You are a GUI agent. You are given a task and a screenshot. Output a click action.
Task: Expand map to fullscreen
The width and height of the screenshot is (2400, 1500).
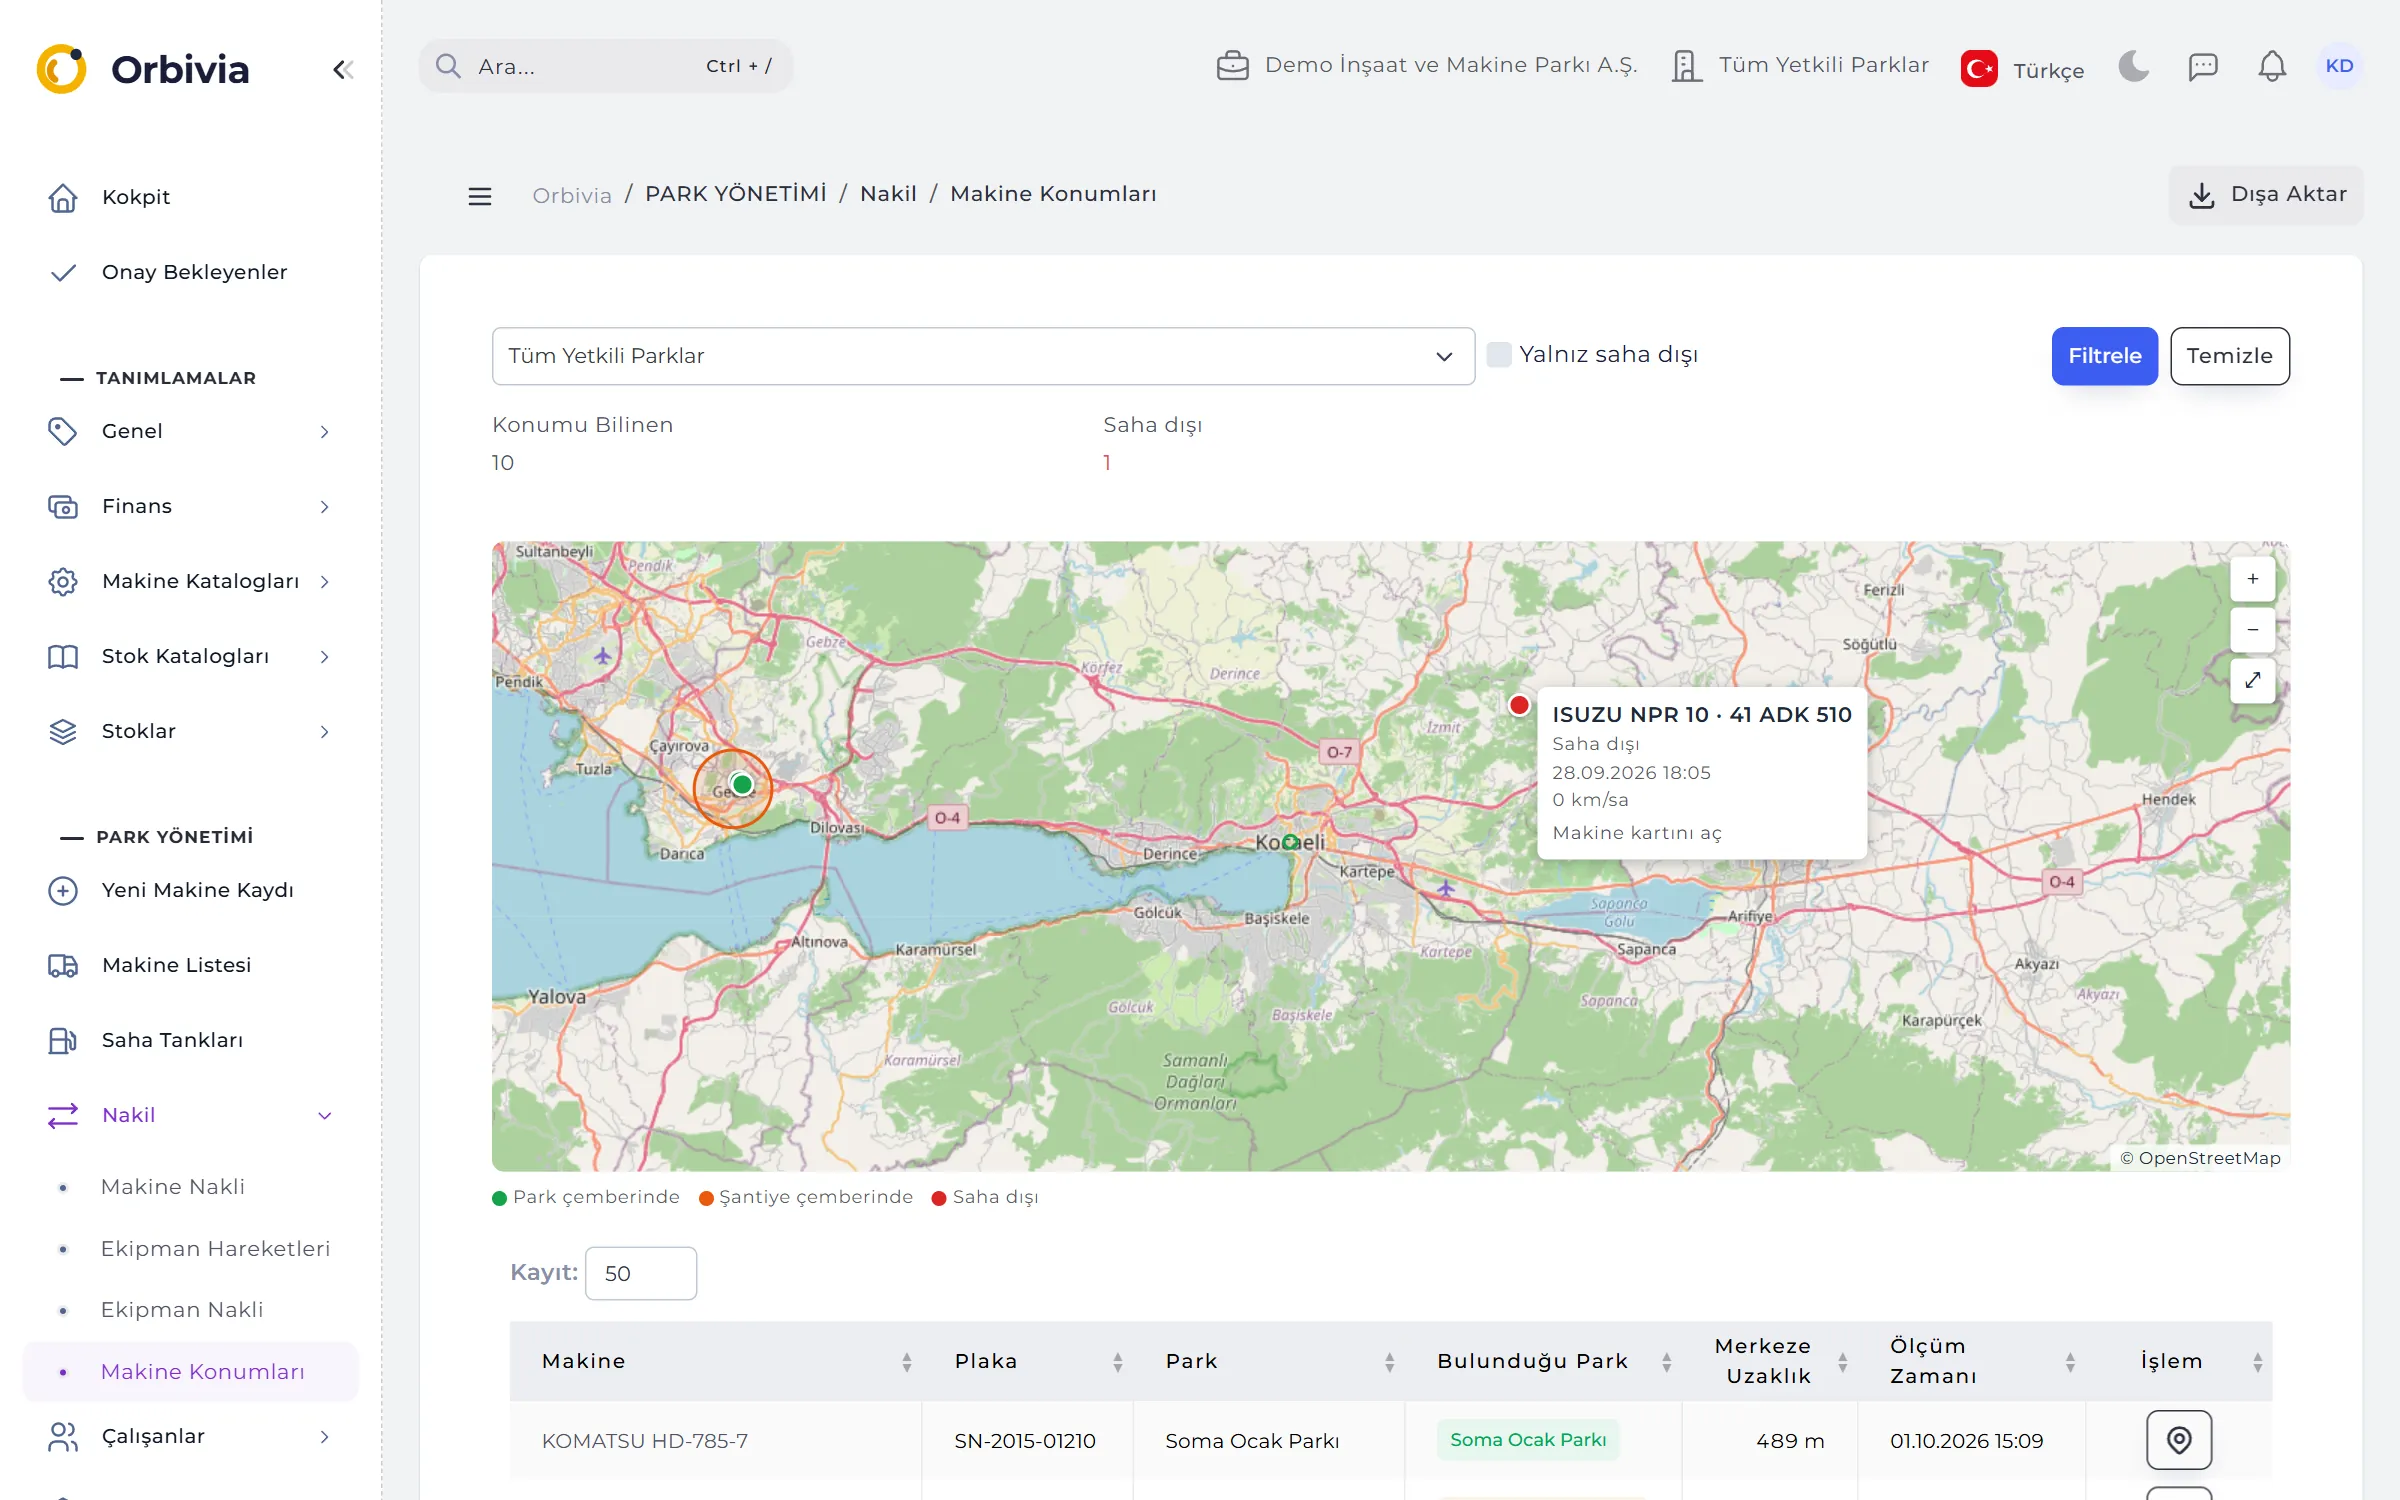[x=2252, y=681]
